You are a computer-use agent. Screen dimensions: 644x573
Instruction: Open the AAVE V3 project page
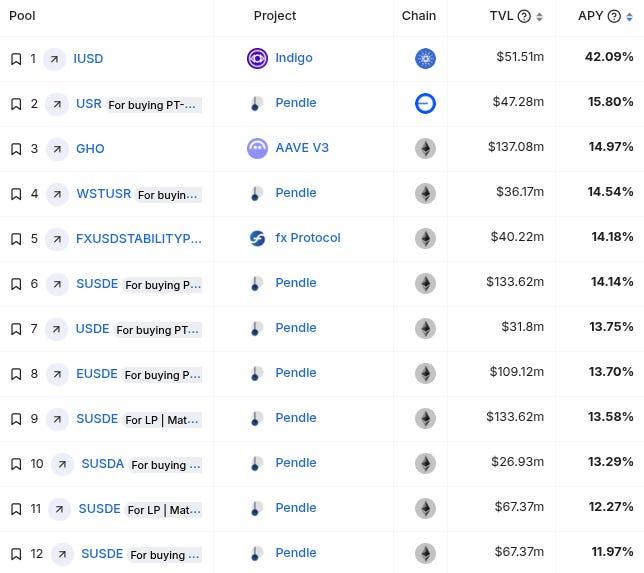click(x=302, y=148)
